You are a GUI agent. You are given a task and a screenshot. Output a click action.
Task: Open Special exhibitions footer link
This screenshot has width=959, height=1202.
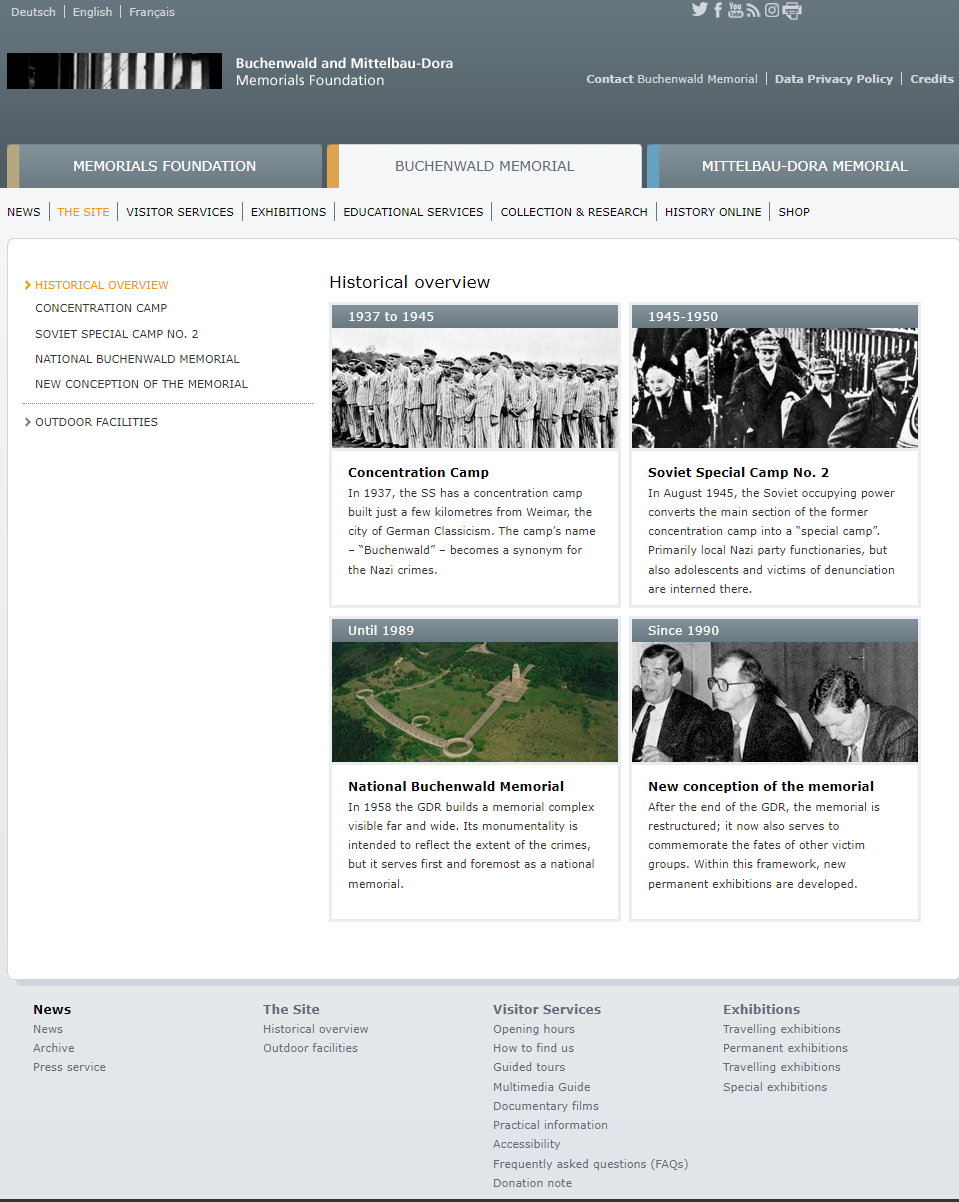click(775, 1087)
